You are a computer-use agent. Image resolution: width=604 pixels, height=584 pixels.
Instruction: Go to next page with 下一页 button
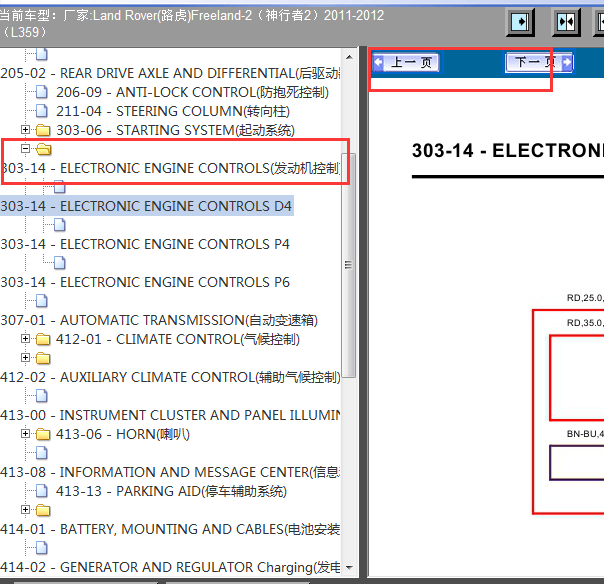tap(539, 62)
